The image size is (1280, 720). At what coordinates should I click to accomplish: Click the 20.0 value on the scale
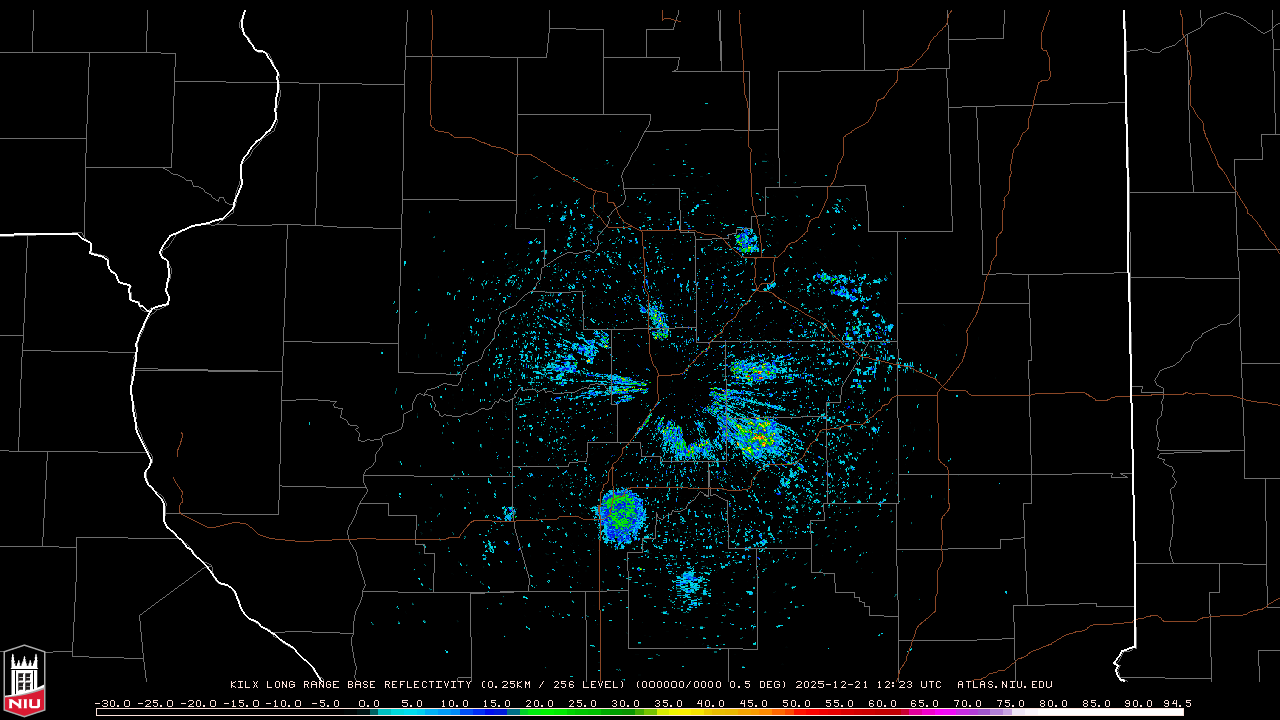[x=540, y=703]
